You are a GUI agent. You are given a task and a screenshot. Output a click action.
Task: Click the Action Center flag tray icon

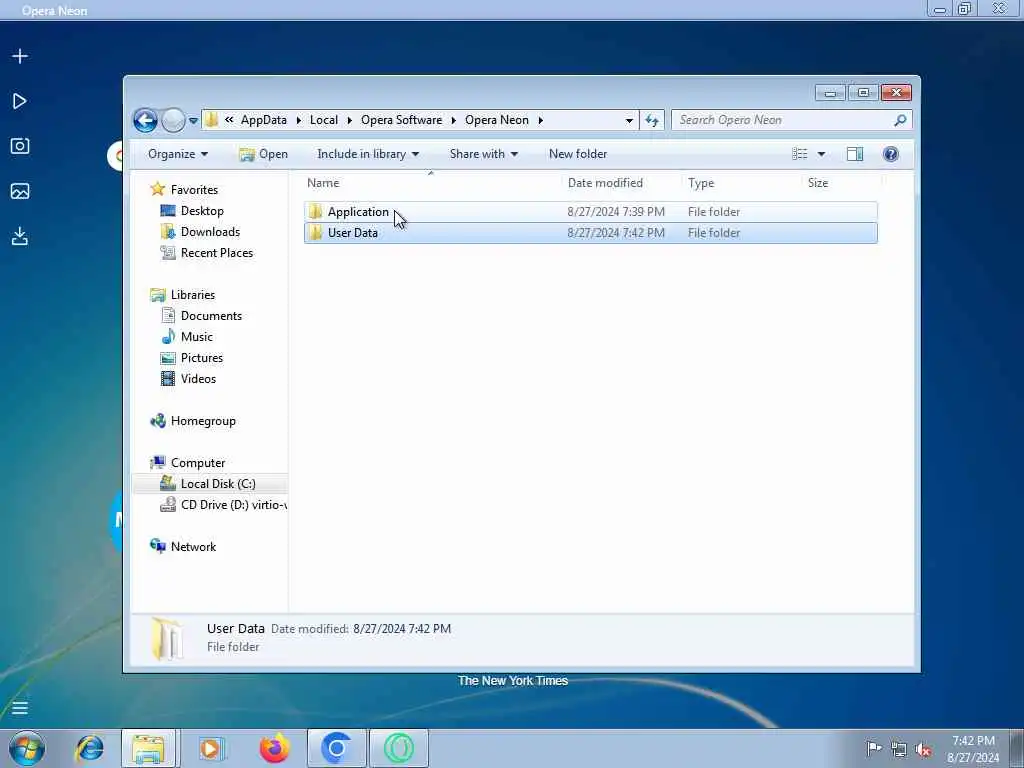pyautogui.click(x=873, y=749)
